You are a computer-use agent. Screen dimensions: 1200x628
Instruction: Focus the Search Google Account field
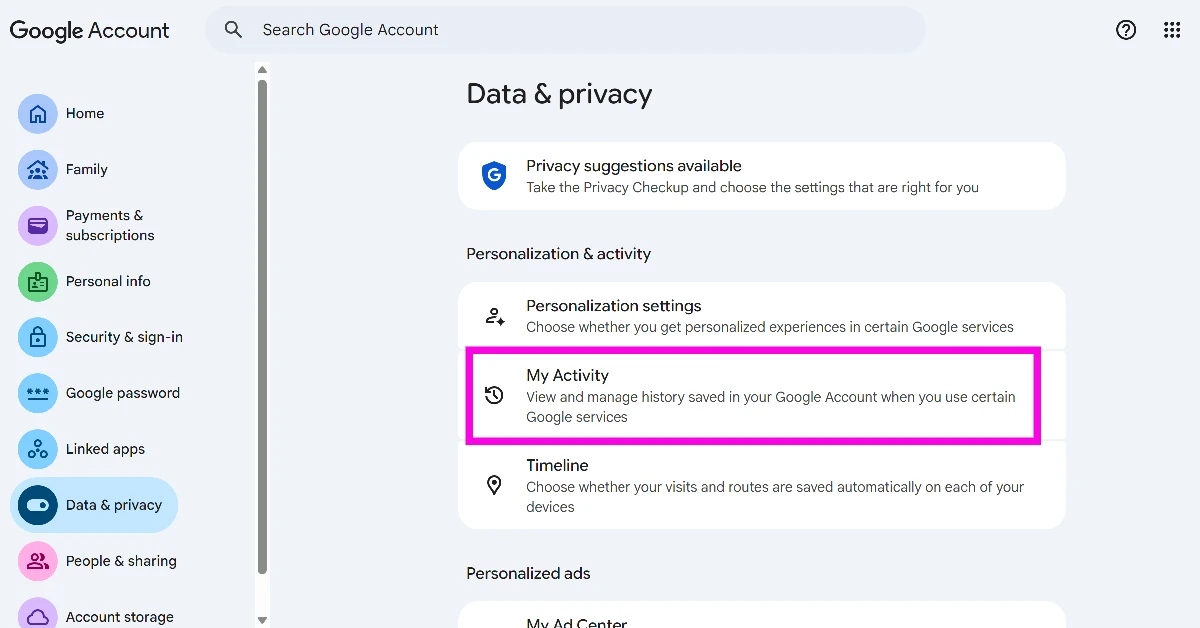pyautogui.click(x=565, y=30)
